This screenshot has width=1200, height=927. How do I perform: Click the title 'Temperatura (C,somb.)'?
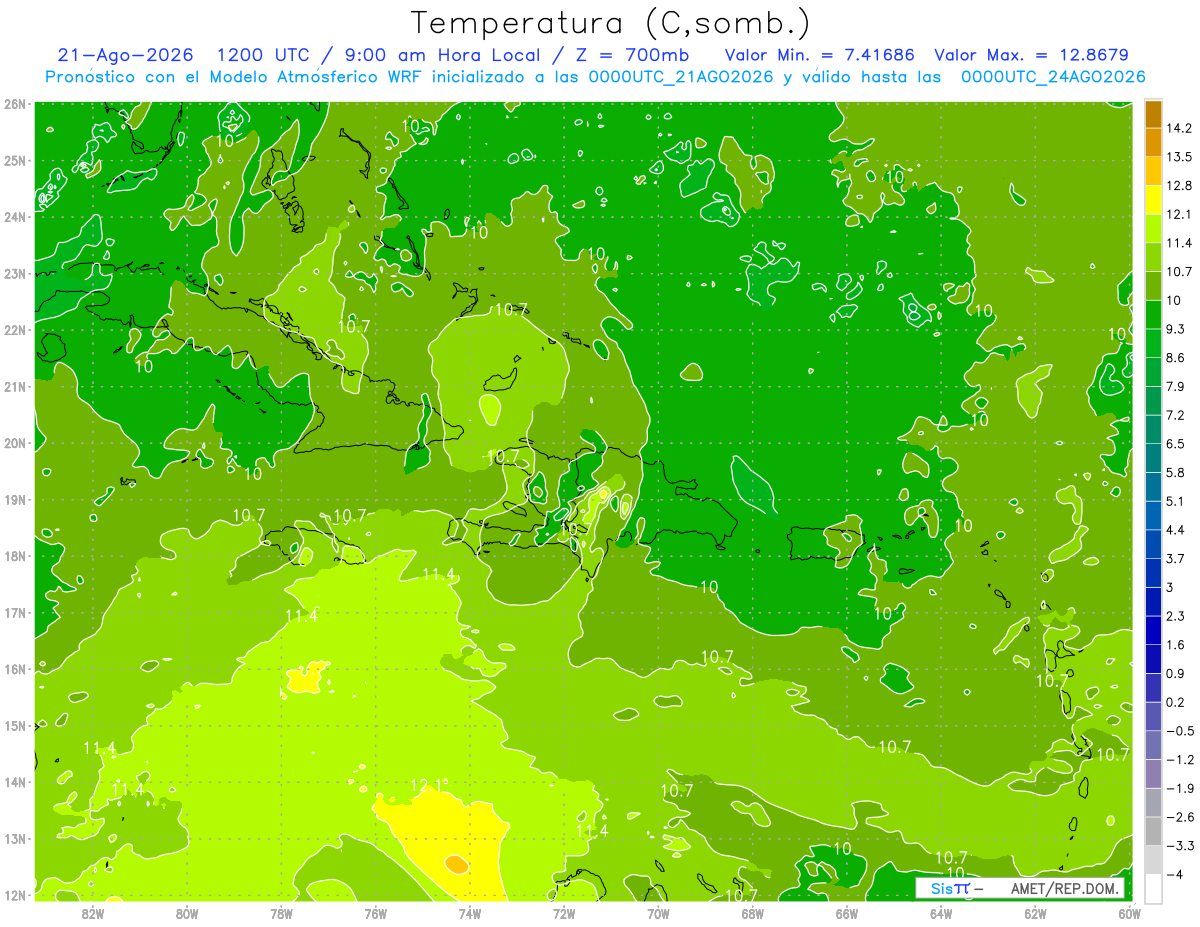(x=611, y=23)
